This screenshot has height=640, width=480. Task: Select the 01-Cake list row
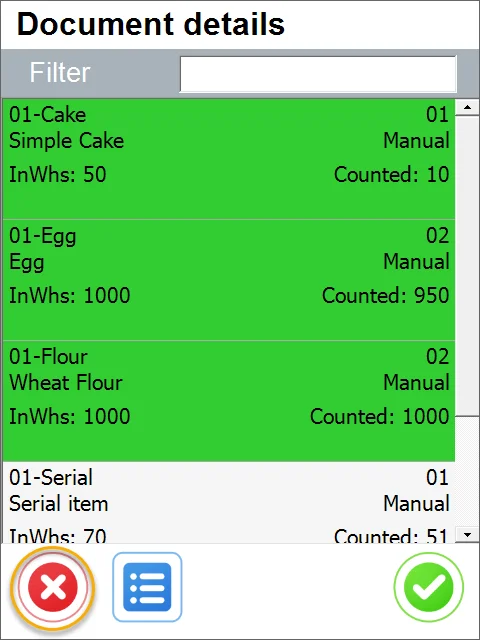coord(229,159)
